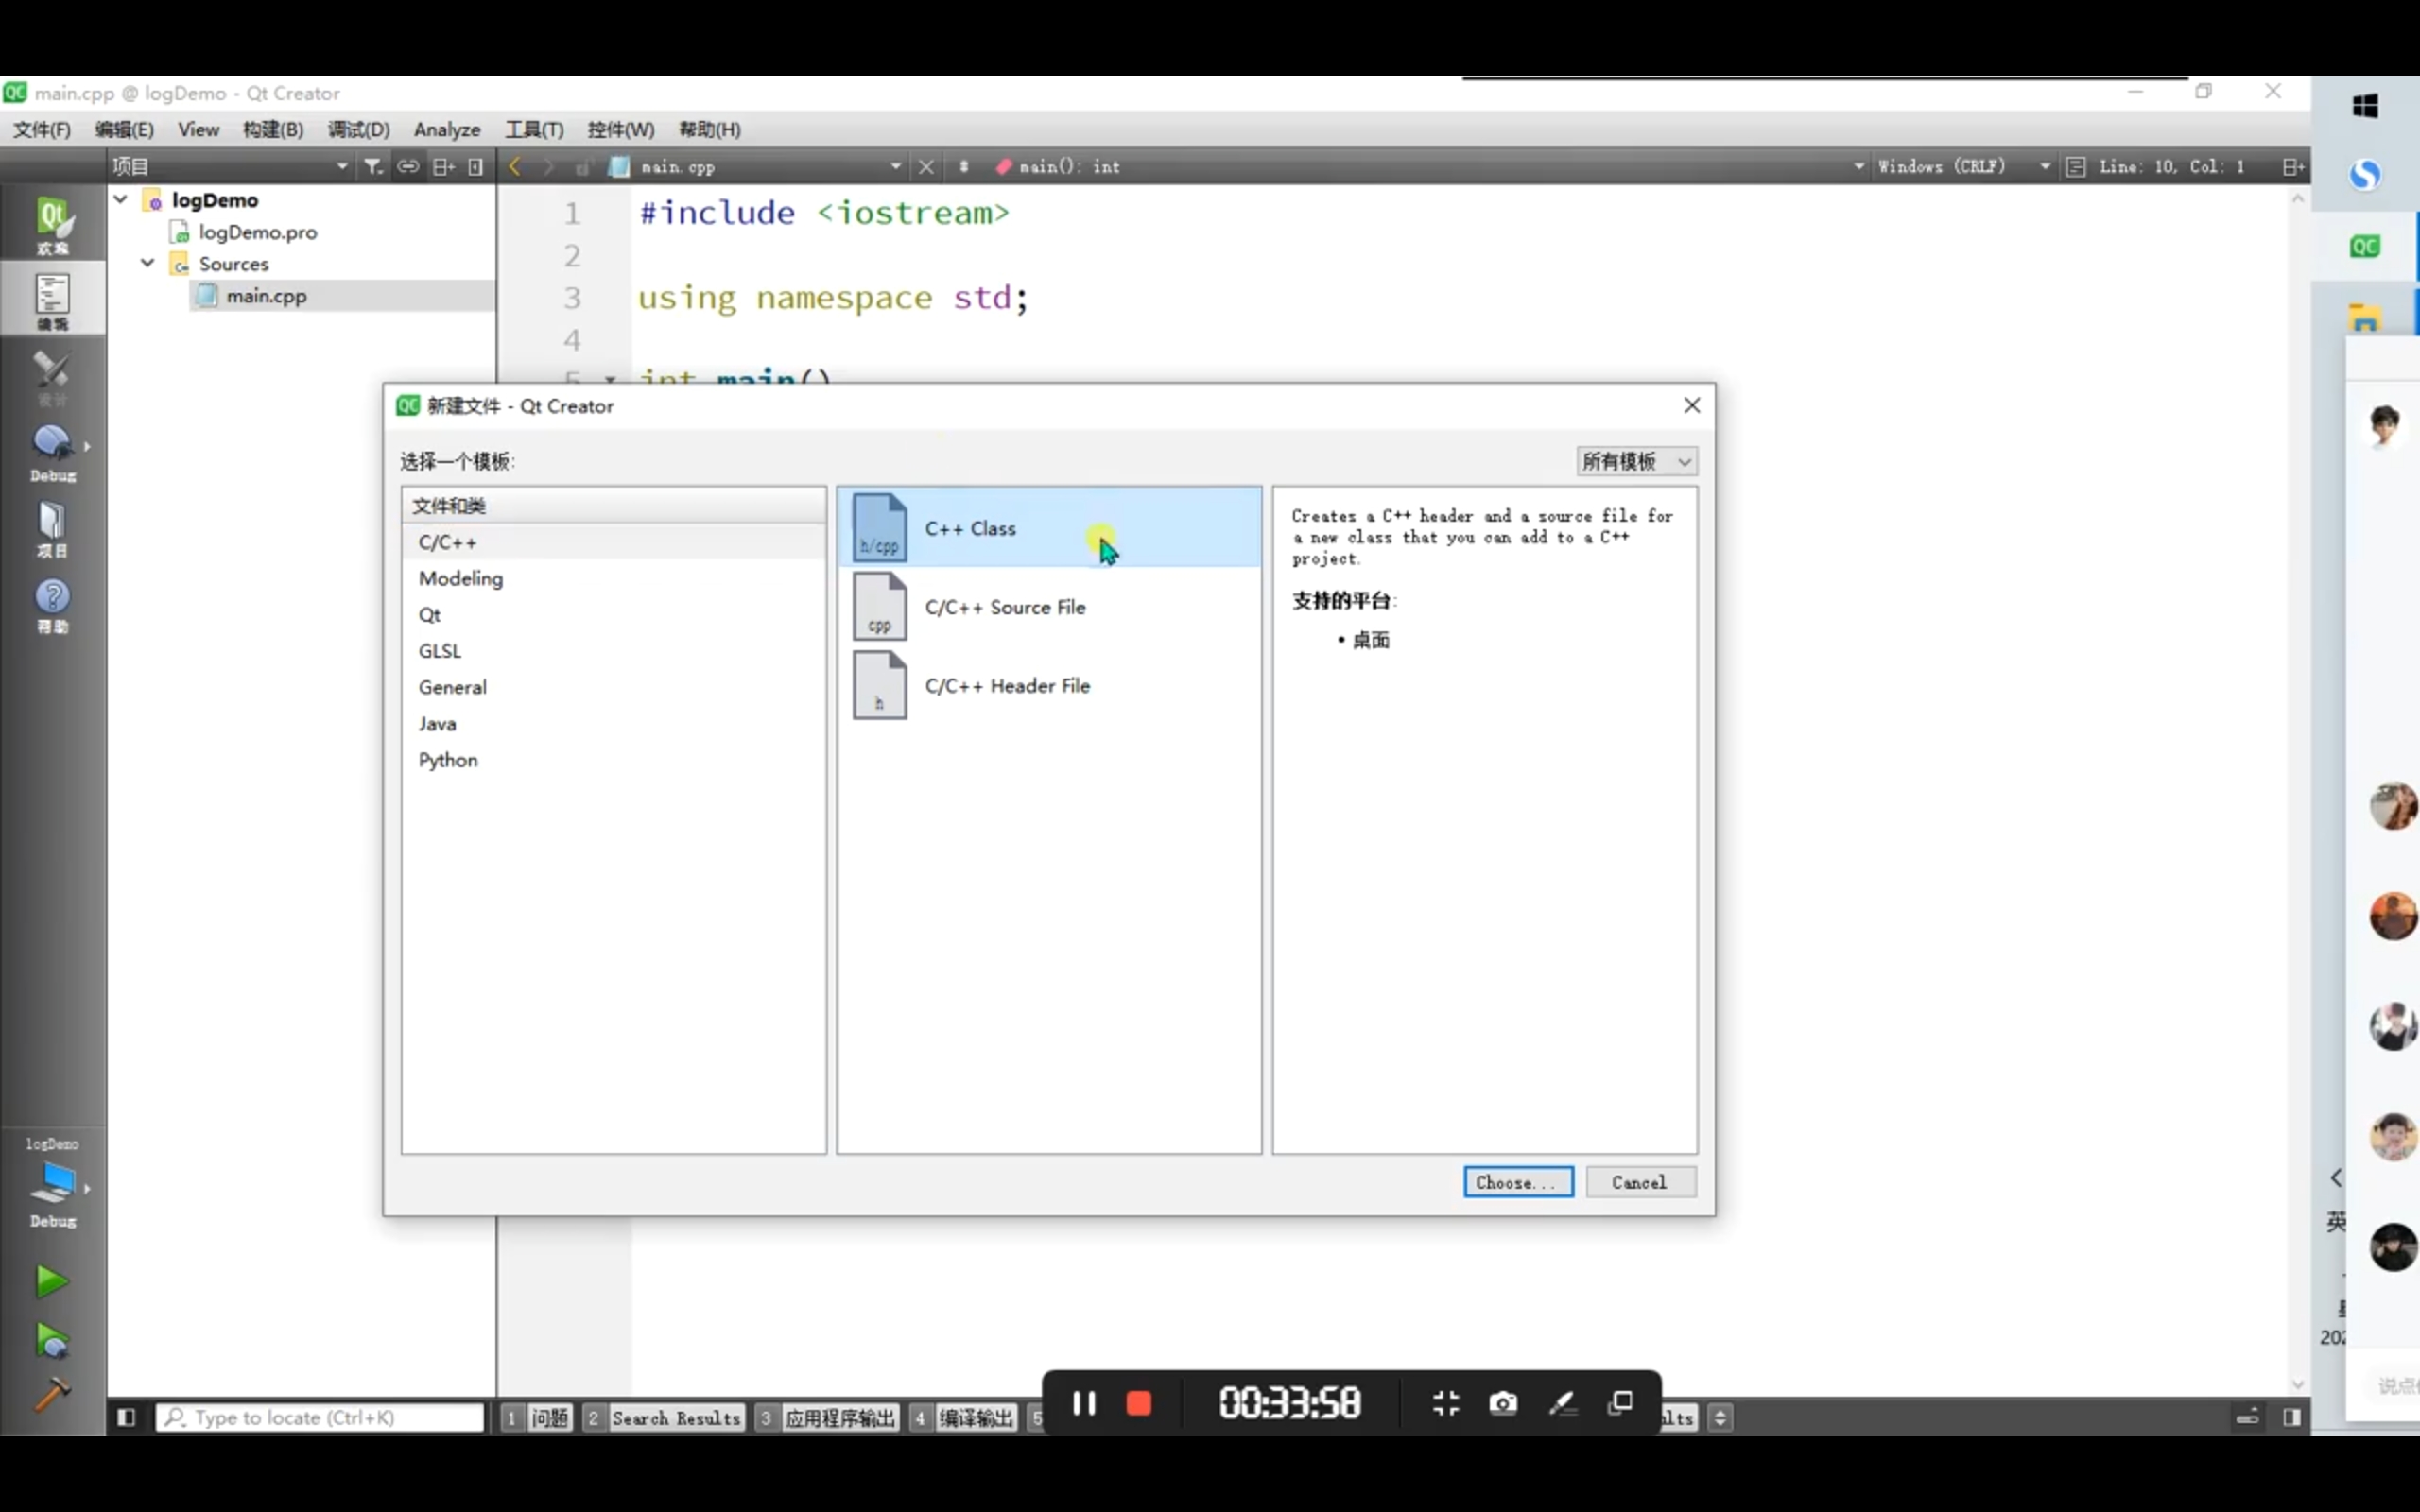
Task: Pause the screen recording
Action: tap(1084, 1403)
